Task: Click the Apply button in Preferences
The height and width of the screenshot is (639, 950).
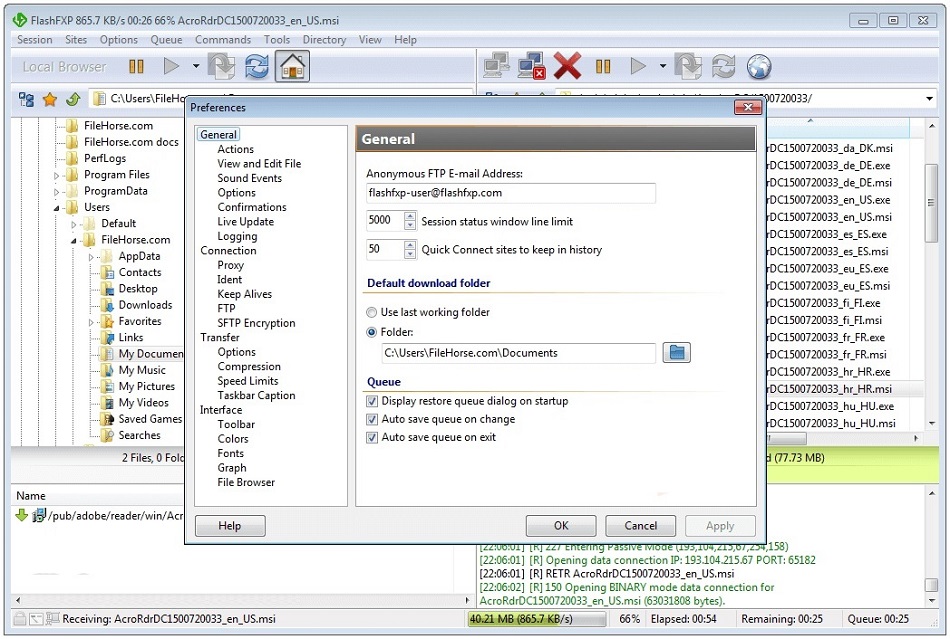Action: point(720,526)
